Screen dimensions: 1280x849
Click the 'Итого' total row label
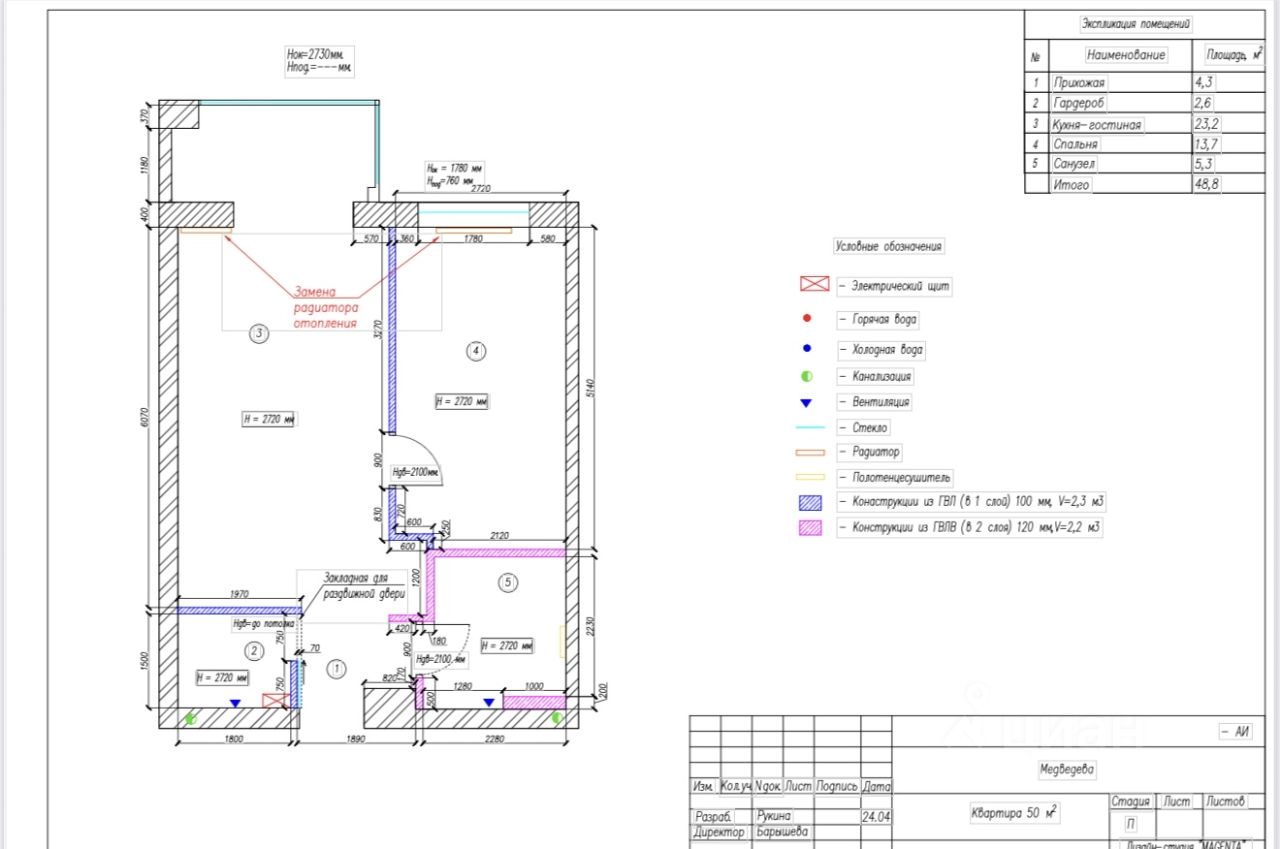coord(1070,185)
